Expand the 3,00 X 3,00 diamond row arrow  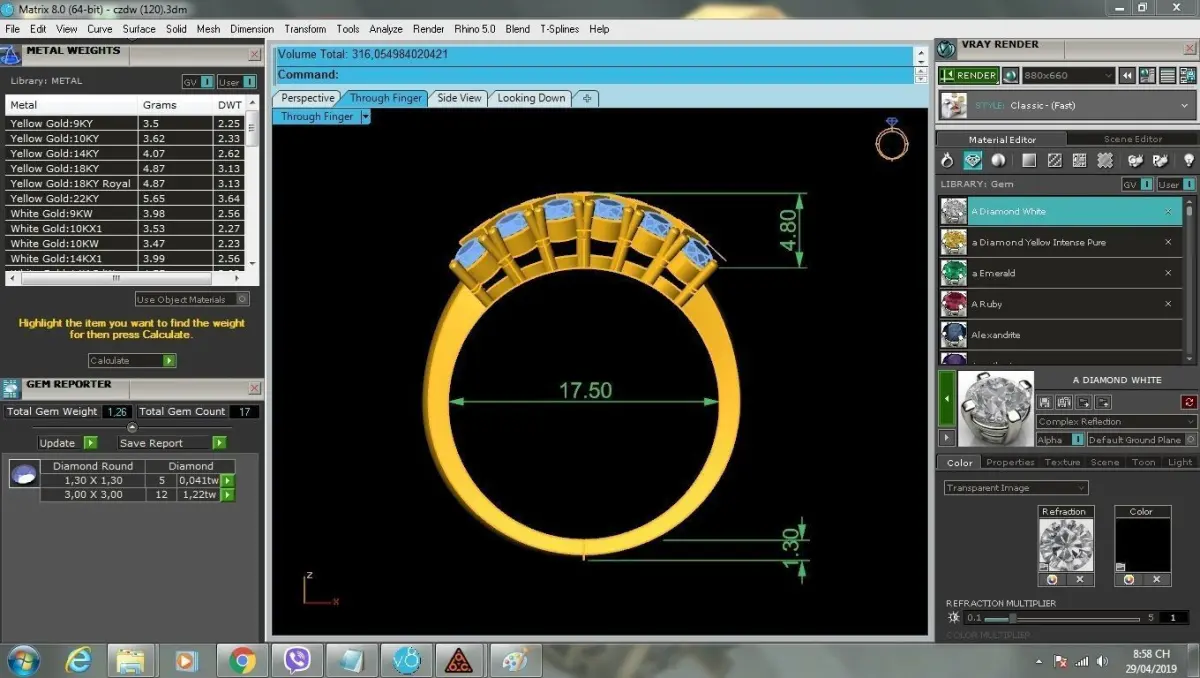(x=228, y=495)
